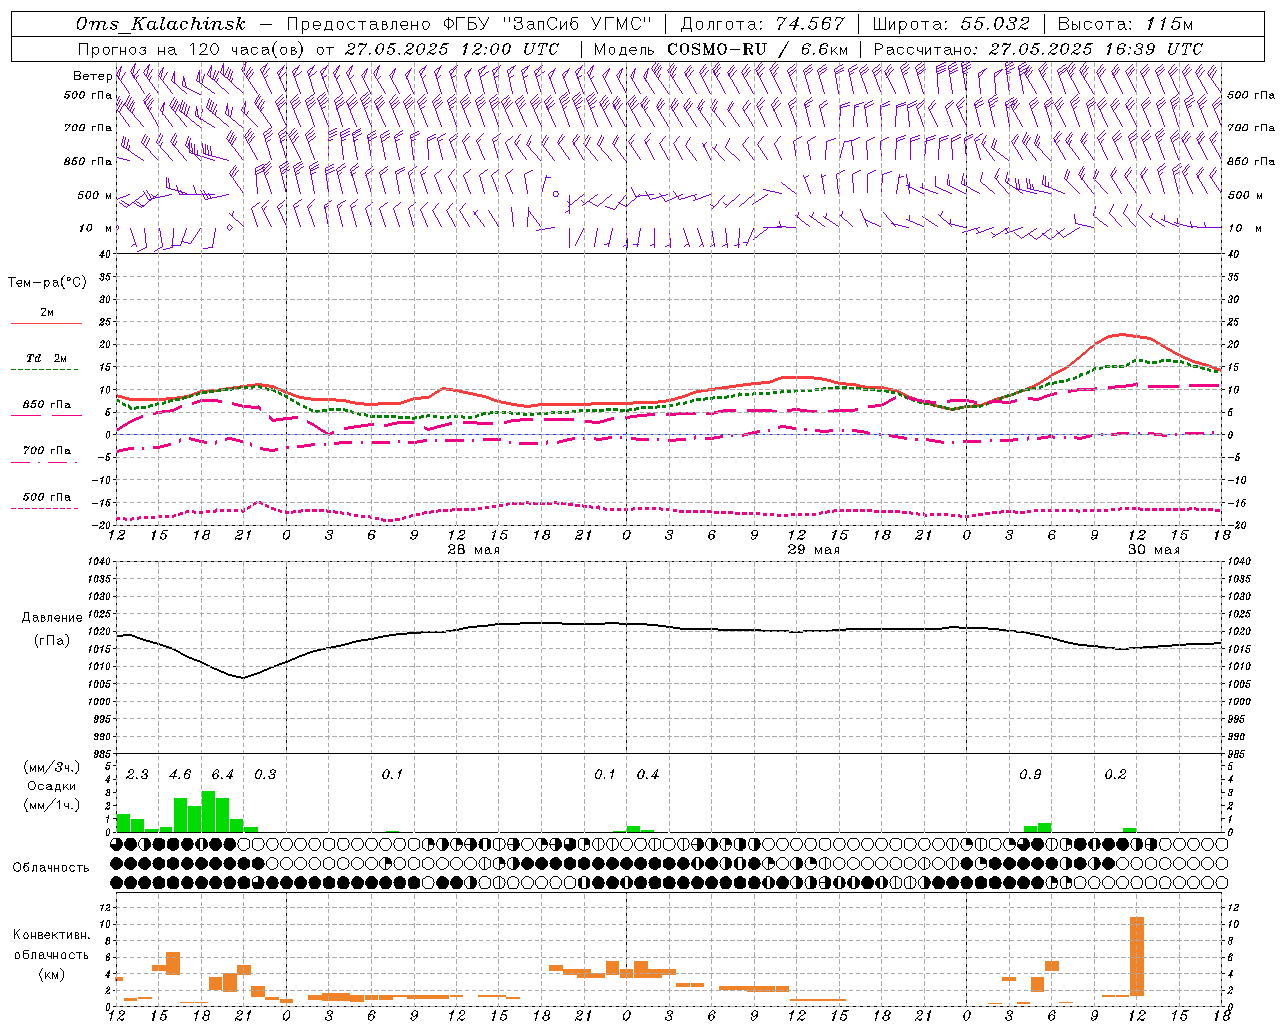Click the 'Ветер' wind panel label
Viewport: 1280px width, 1024px height.
(92, 76)
